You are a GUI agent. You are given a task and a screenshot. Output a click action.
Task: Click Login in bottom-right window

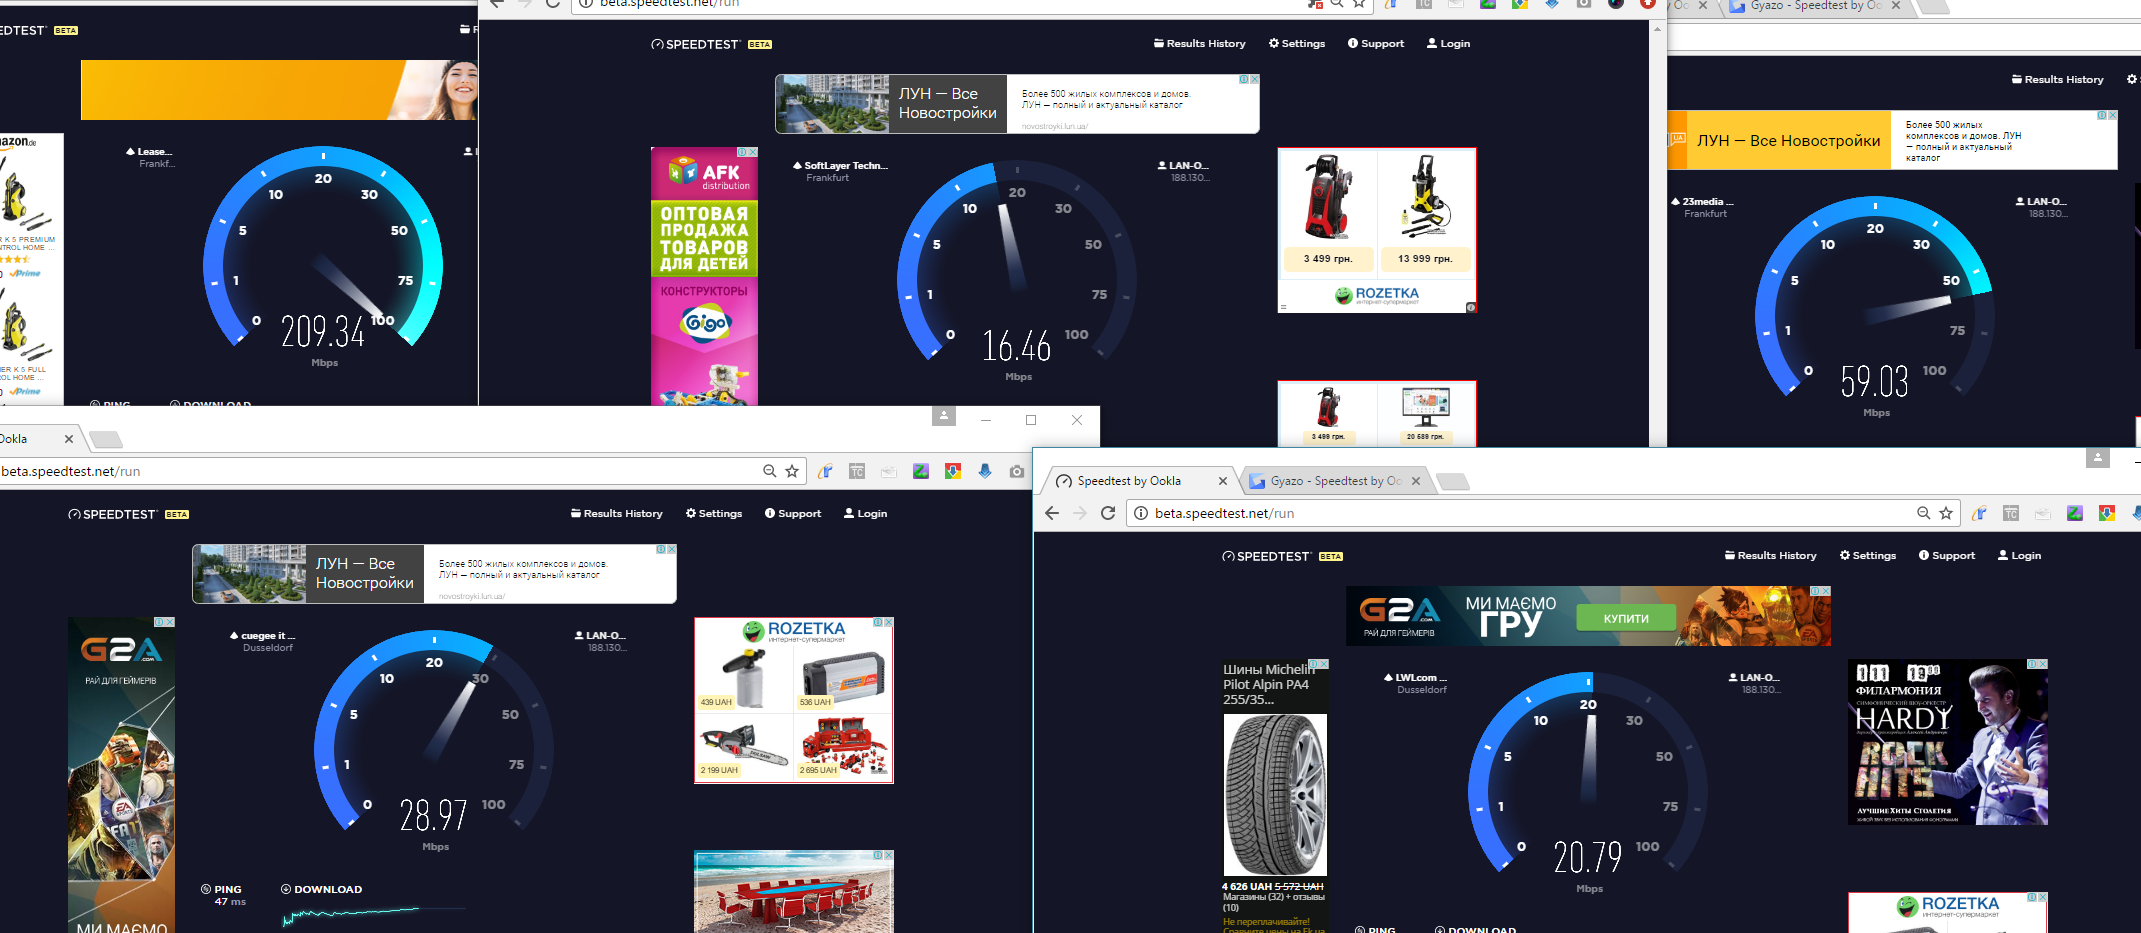2019,556
